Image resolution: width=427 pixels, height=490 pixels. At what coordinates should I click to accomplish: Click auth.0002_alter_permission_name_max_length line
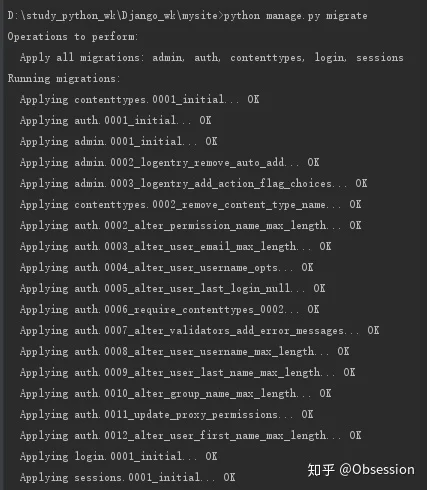pos(190,225)
